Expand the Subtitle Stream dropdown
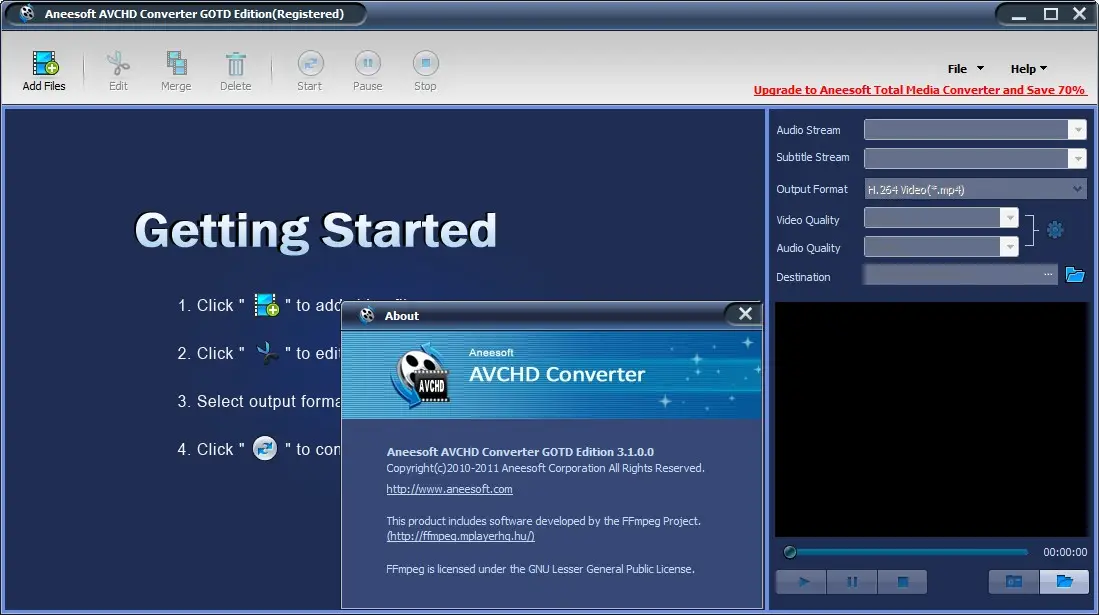 point(1077,158)
